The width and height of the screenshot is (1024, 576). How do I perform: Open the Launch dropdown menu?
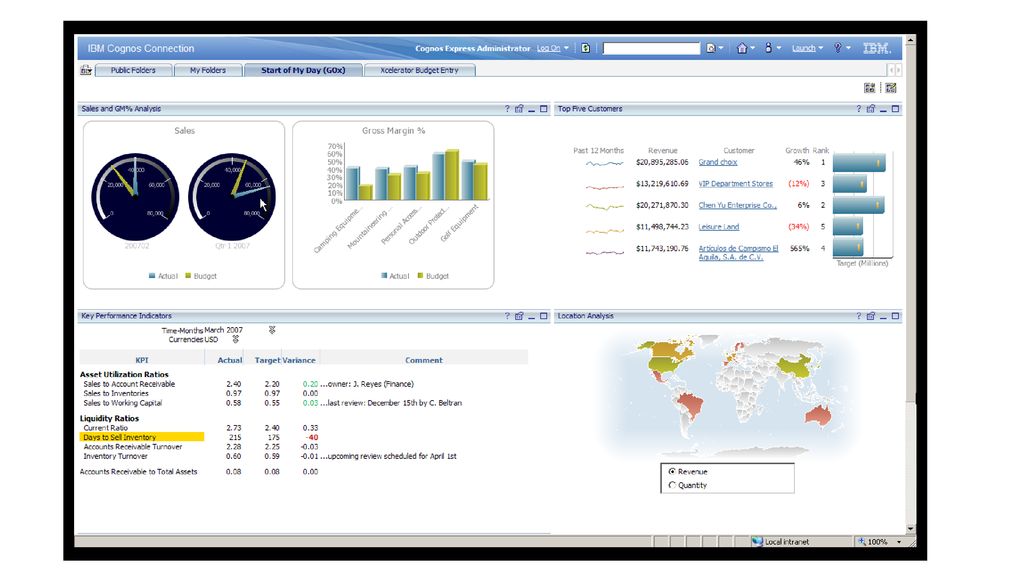(807, 48)
